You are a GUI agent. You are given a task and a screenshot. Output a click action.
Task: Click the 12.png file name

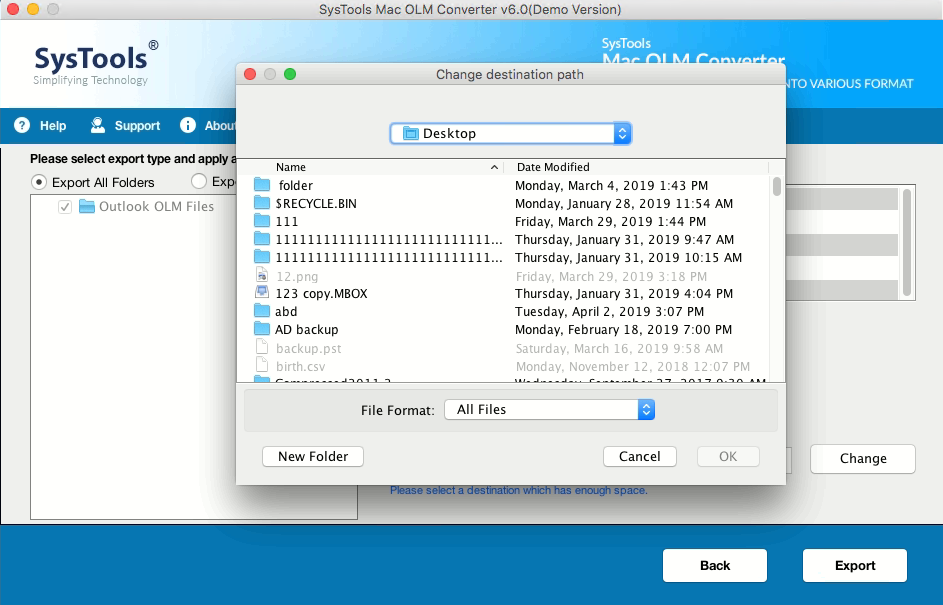tap(297, 277)
